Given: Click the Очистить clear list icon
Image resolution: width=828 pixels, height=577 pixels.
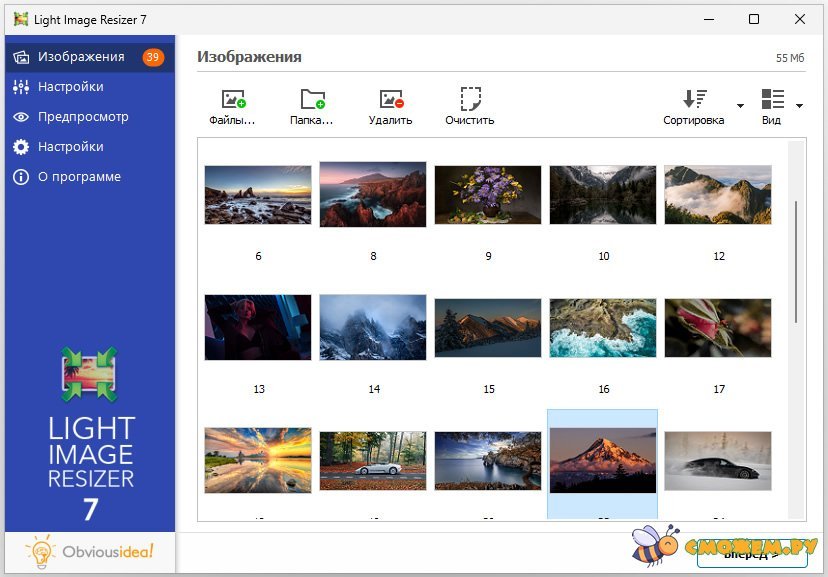Looking at the screenshot, I should click(x=470, y=99).
